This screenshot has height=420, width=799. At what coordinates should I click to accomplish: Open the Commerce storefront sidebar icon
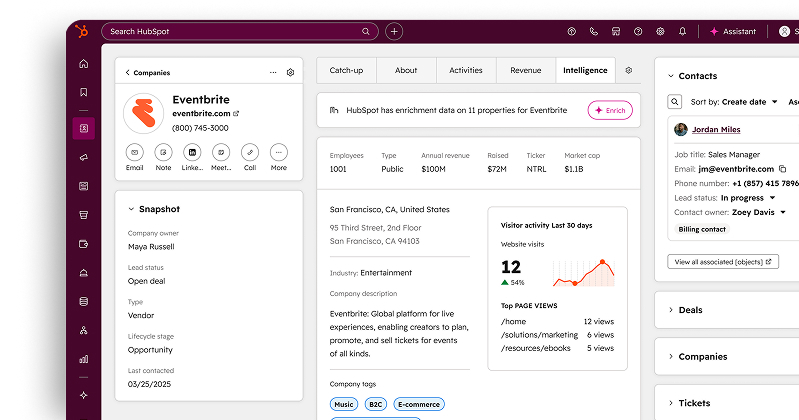(x=84, y=215)
